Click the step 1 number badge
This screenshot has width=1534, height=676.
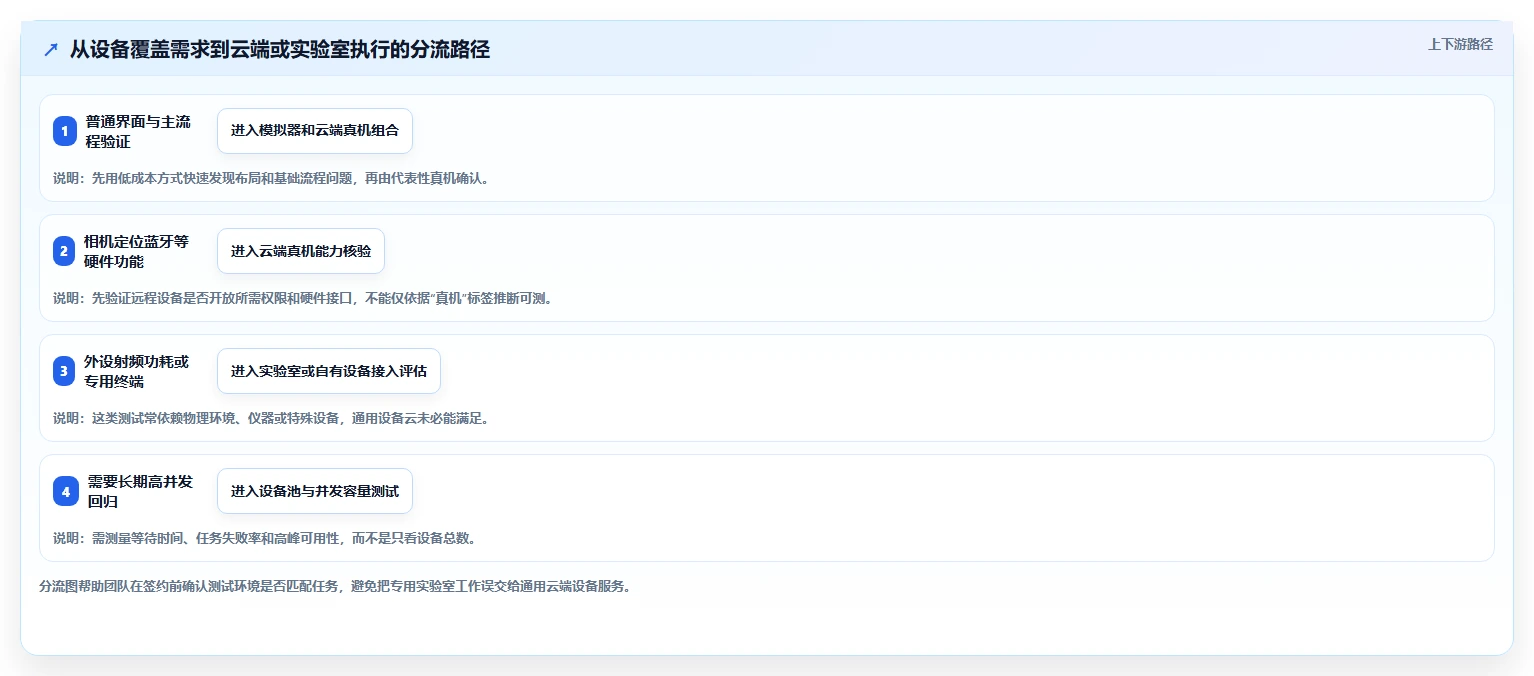tap(65, 131)
